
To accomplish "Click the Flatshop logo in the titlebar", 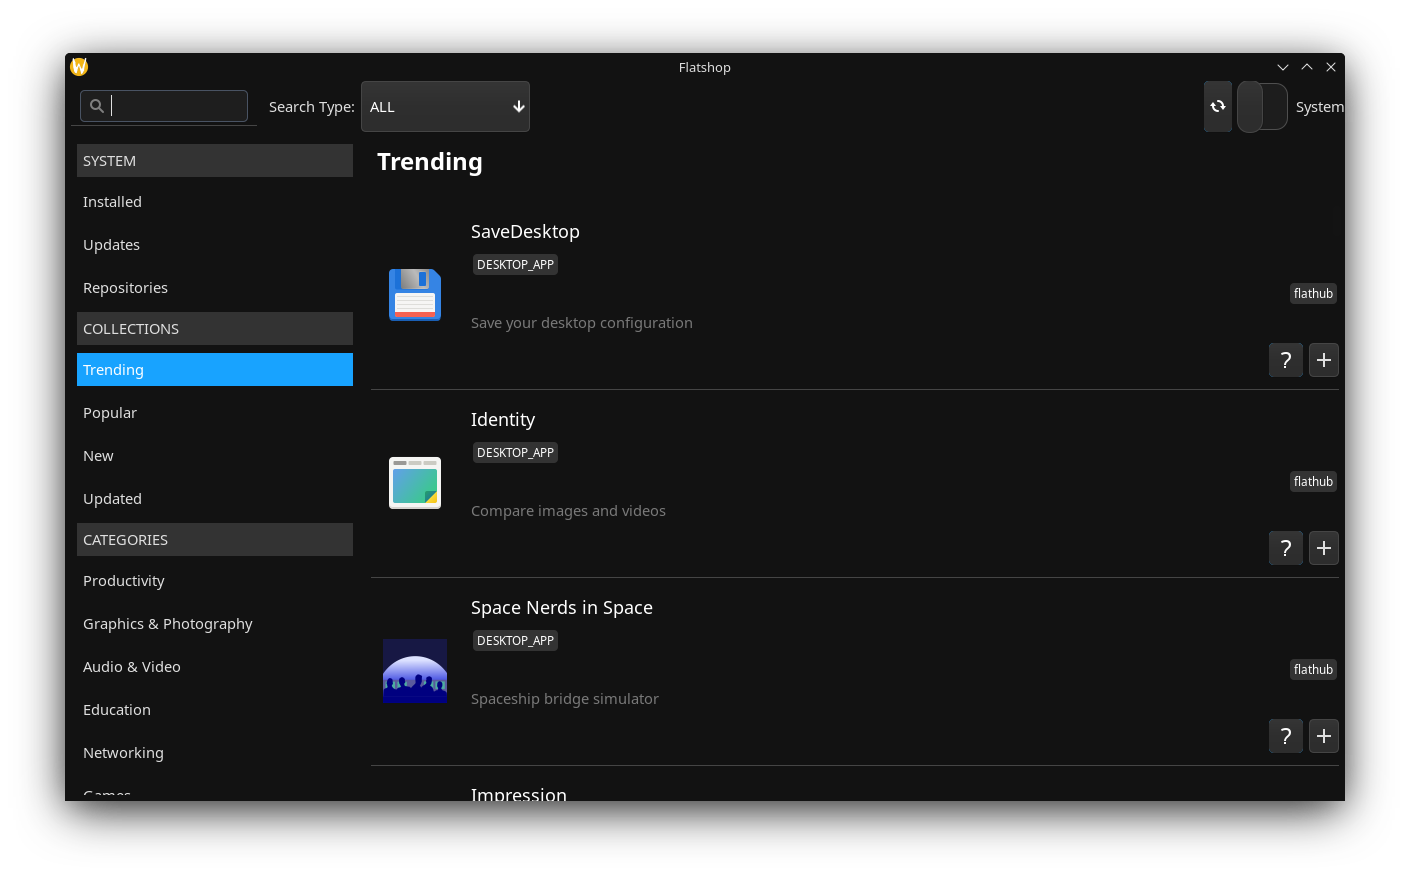I will point(78,66).
